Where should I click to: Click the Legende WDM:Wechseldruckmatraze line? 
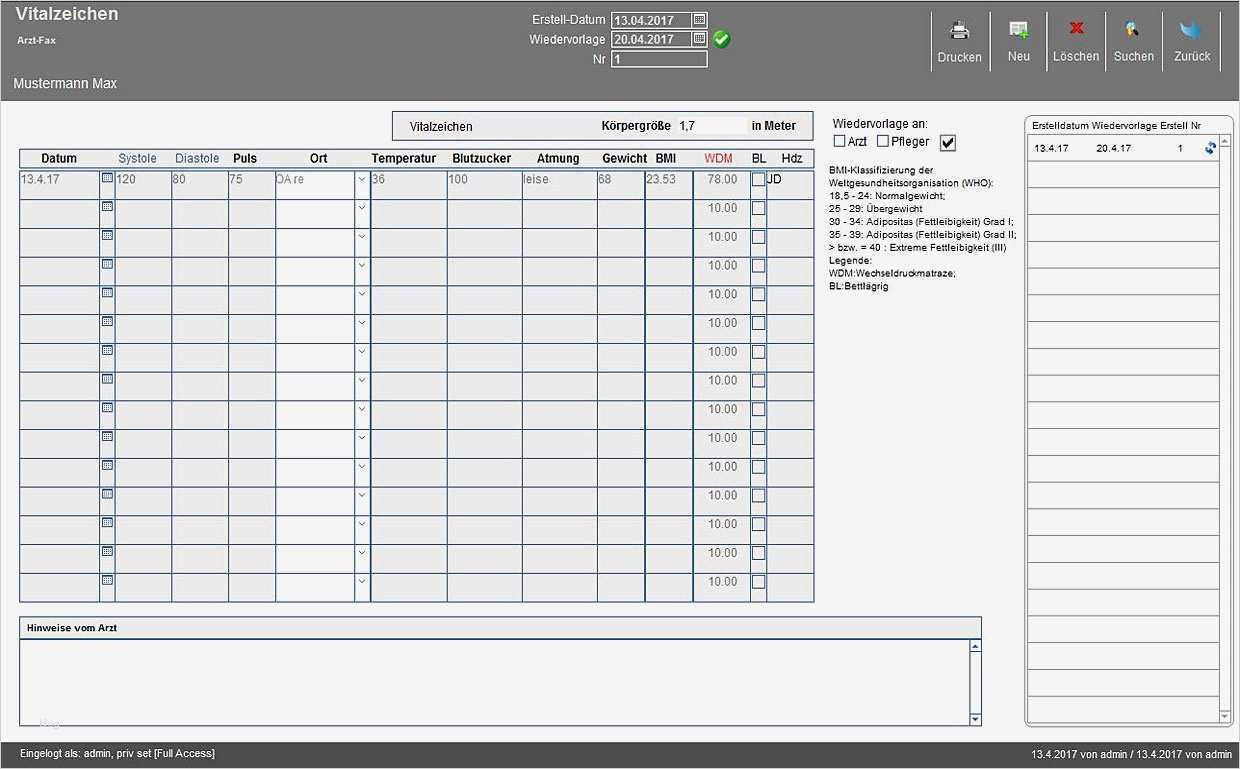[x=892, y=273]
